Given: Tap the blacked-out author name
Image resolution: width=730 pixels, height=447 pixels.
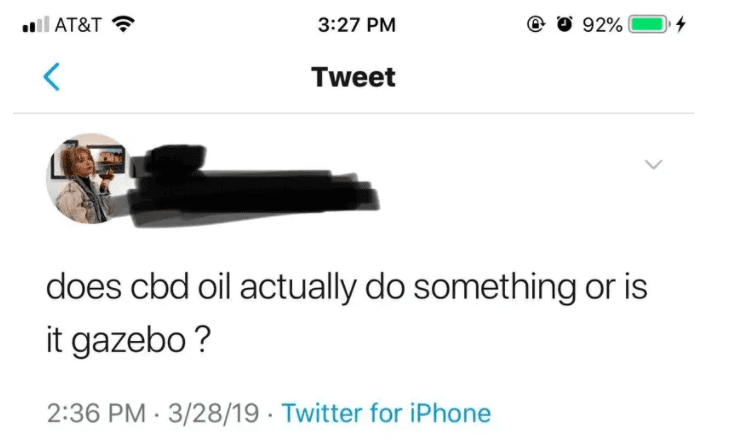Looking at the screenshot, I should pos(254,185).
